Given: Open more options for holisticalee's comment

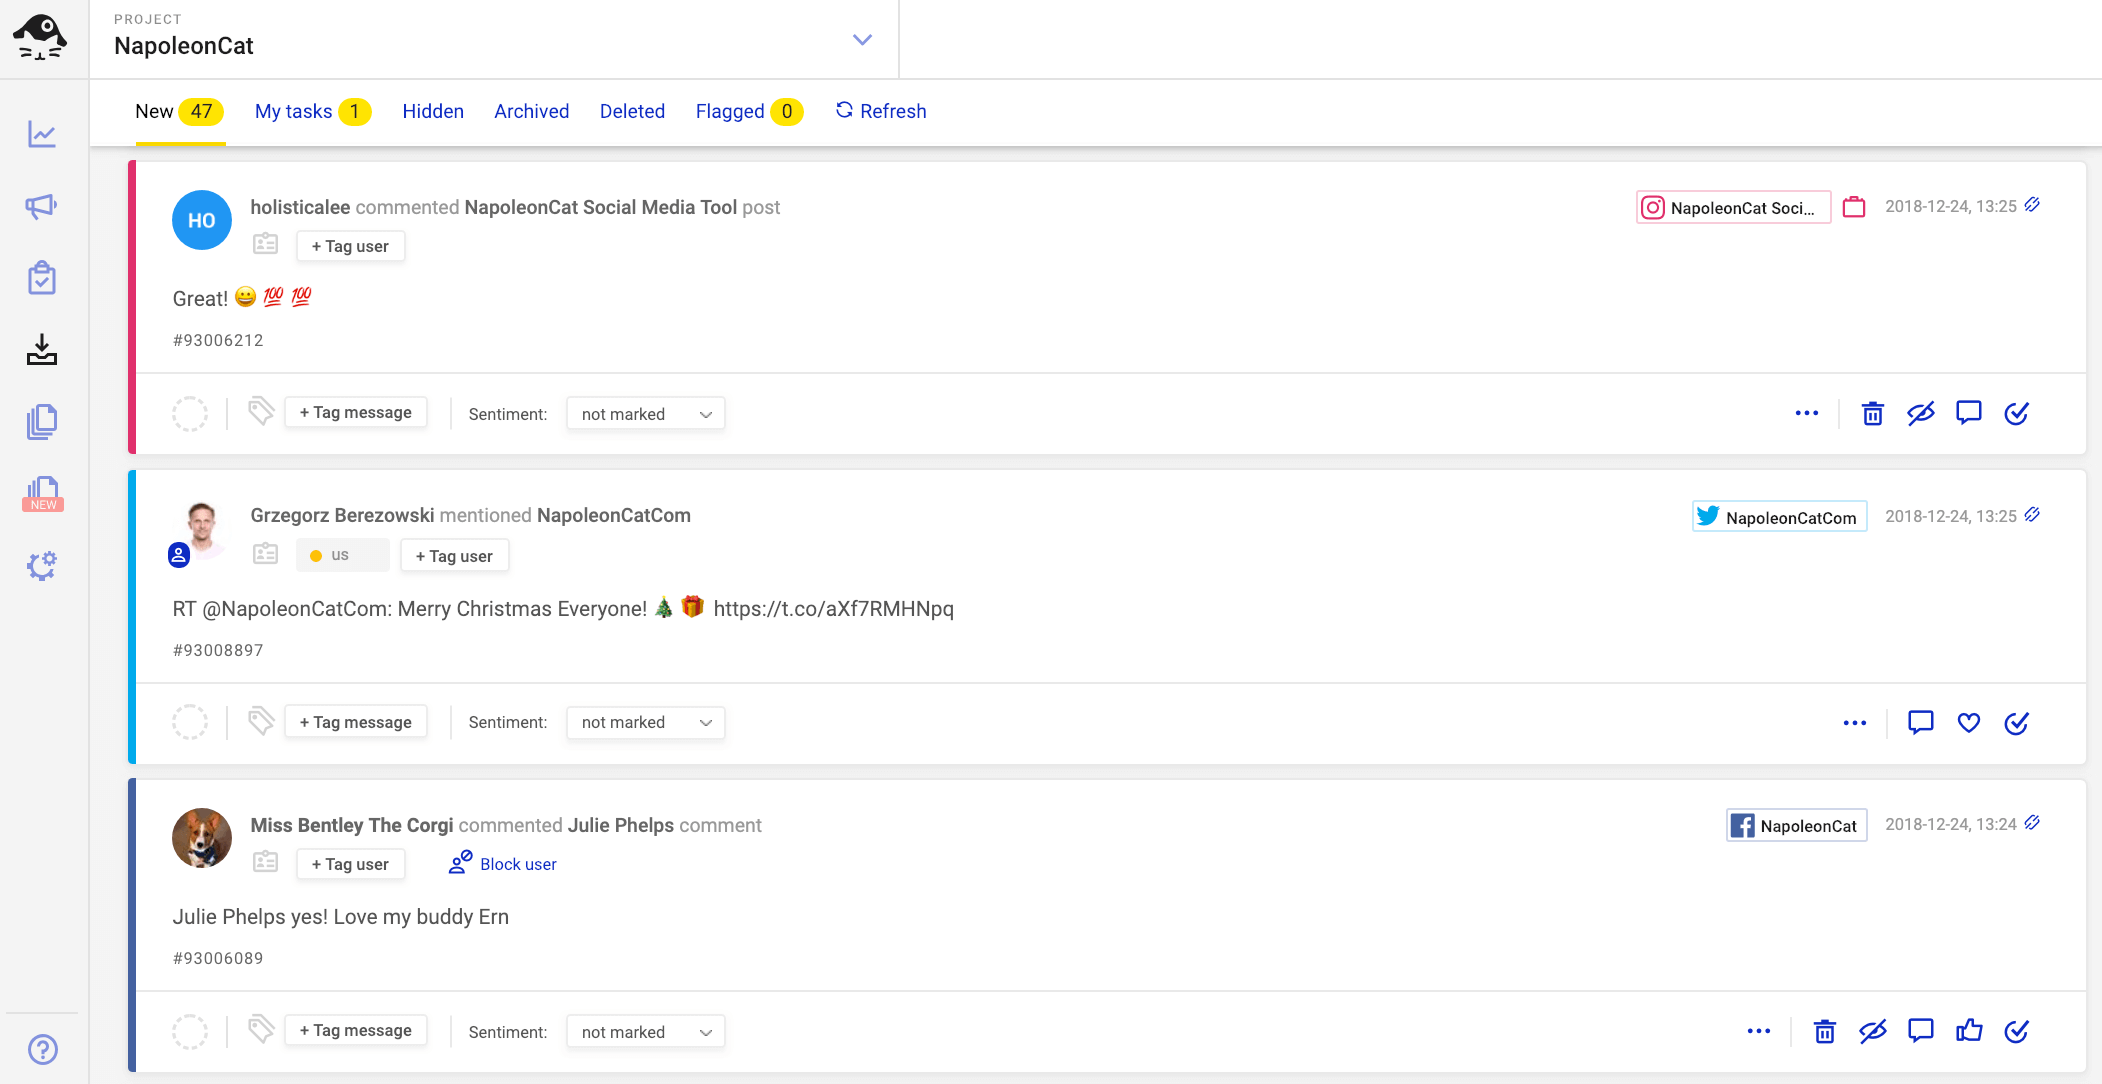Looking at the screenshot, I should (x=1807, y=413).
